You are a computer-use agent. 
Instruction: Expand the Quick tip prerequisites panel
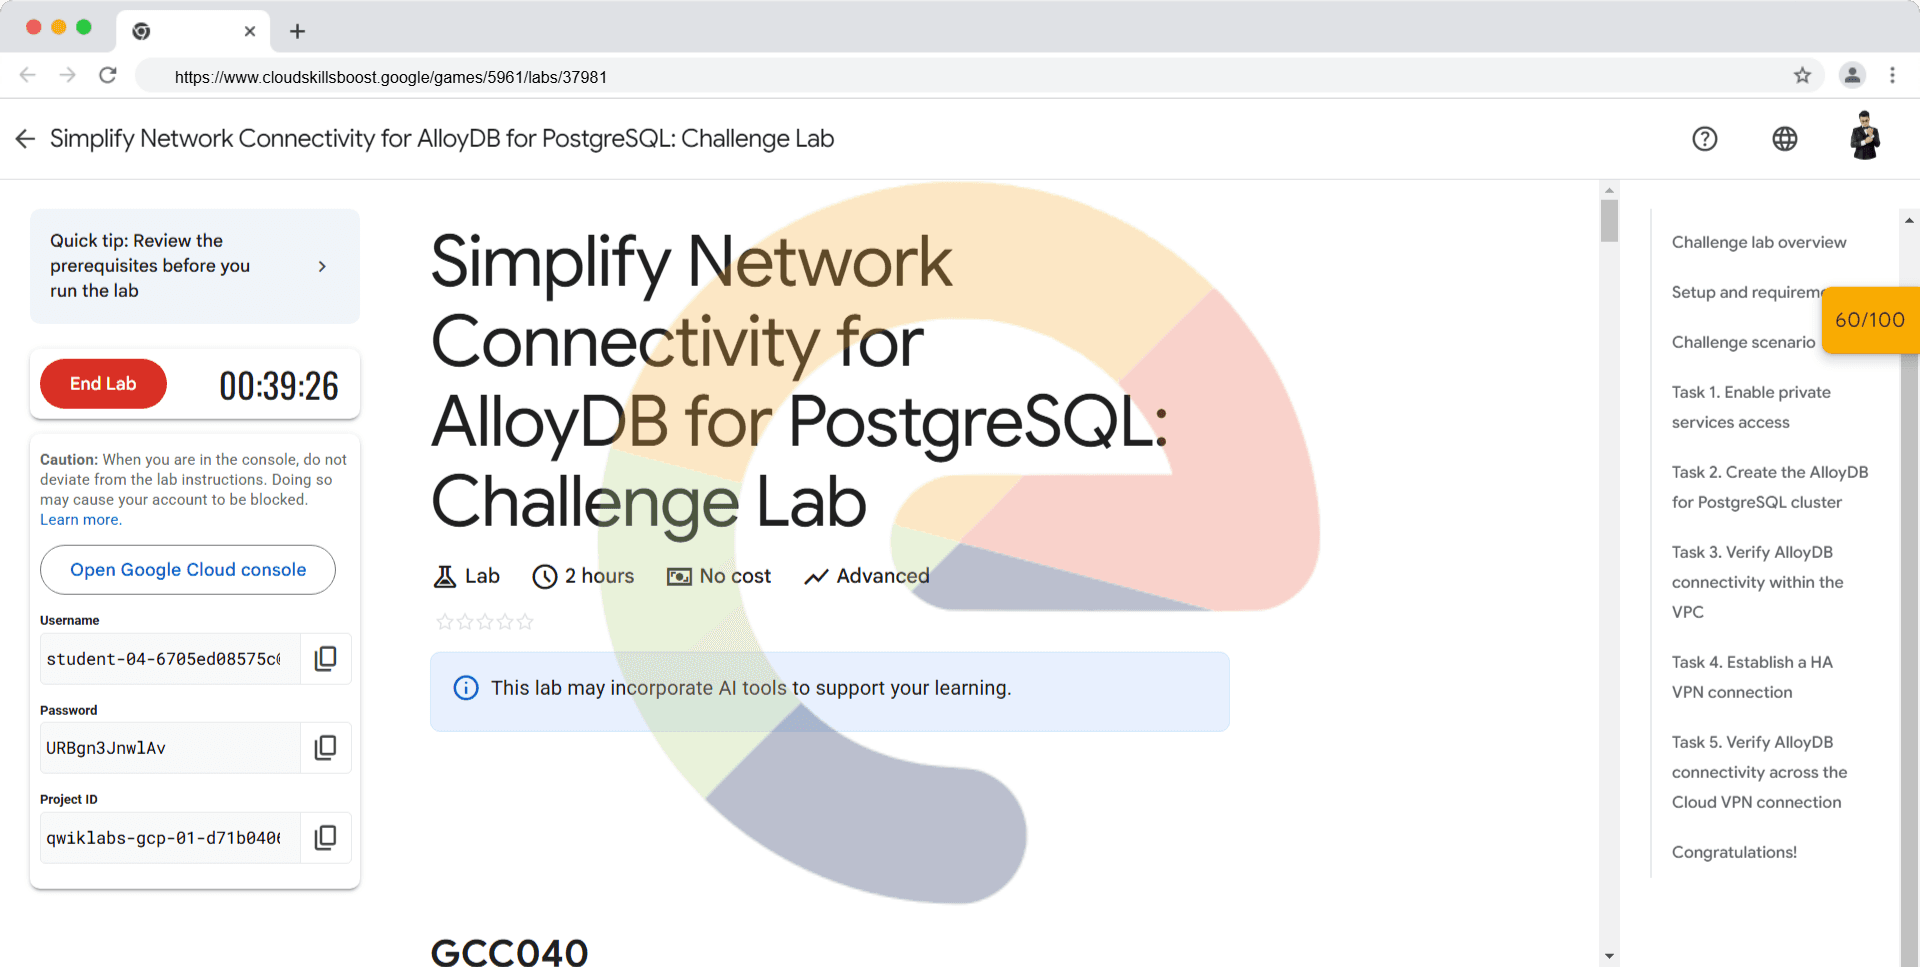point(322,266)
